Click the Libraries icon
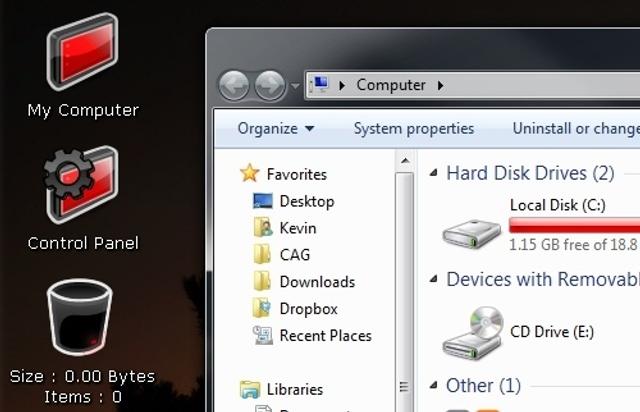Image resolution: width=640 pixels, height=412 pixels. point(250,389)
